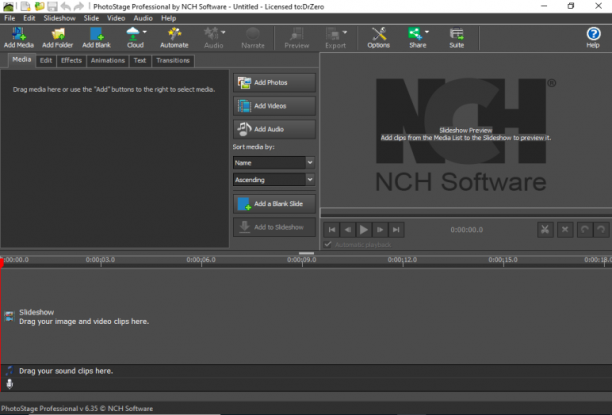Open the Cloud upload tool
The width and height of the screenshot is (612, 415).
(135, 38)
